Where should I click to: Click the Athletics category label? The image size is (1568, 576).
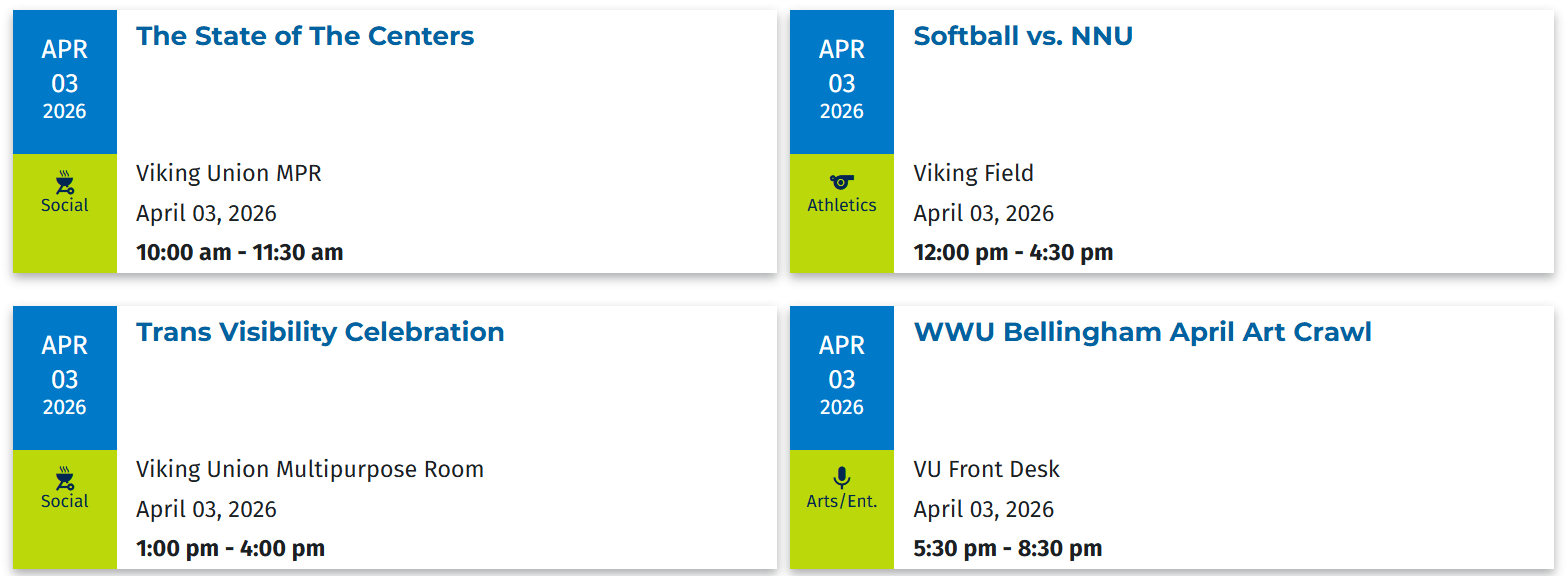(842, 205)
